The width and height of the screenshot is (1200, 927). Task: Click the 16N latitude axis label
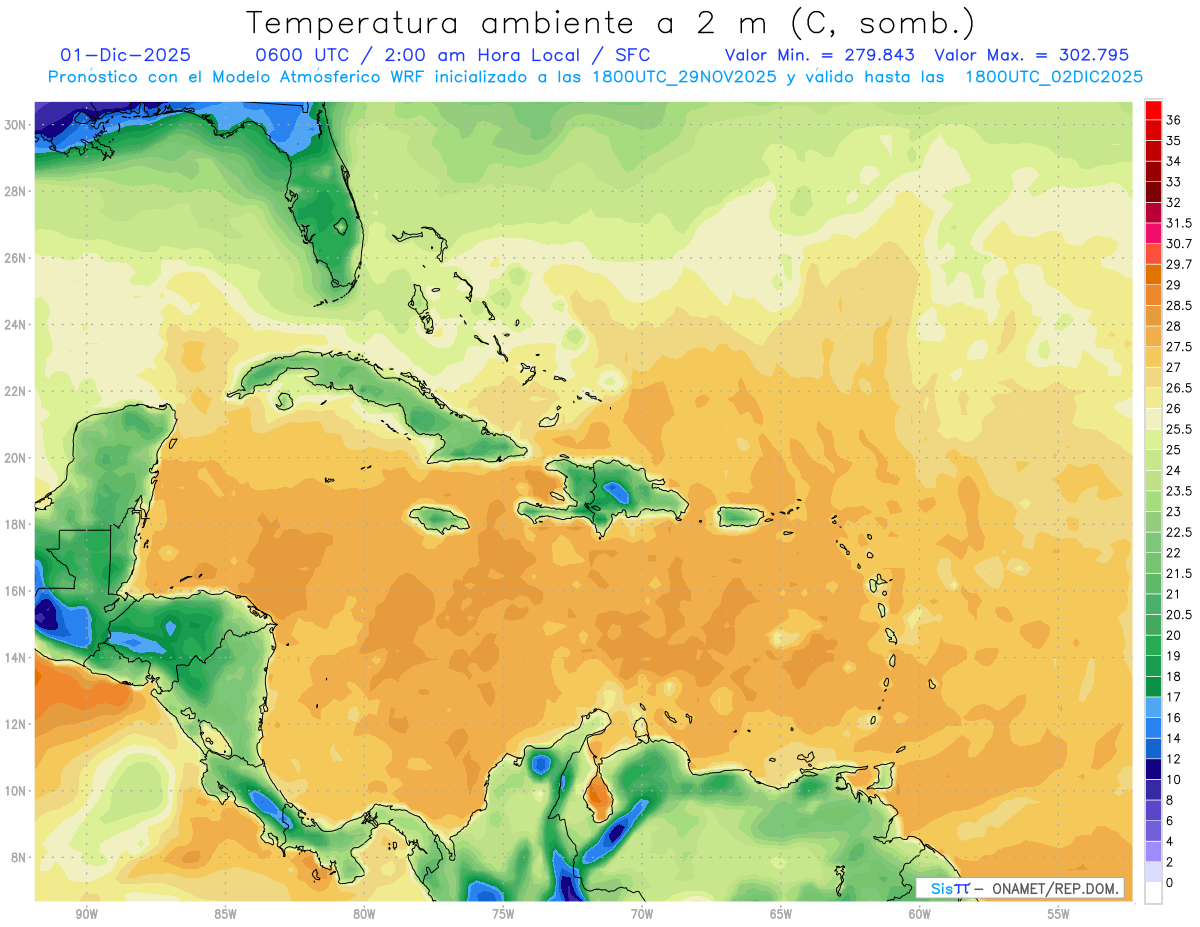tap(15, 591)
